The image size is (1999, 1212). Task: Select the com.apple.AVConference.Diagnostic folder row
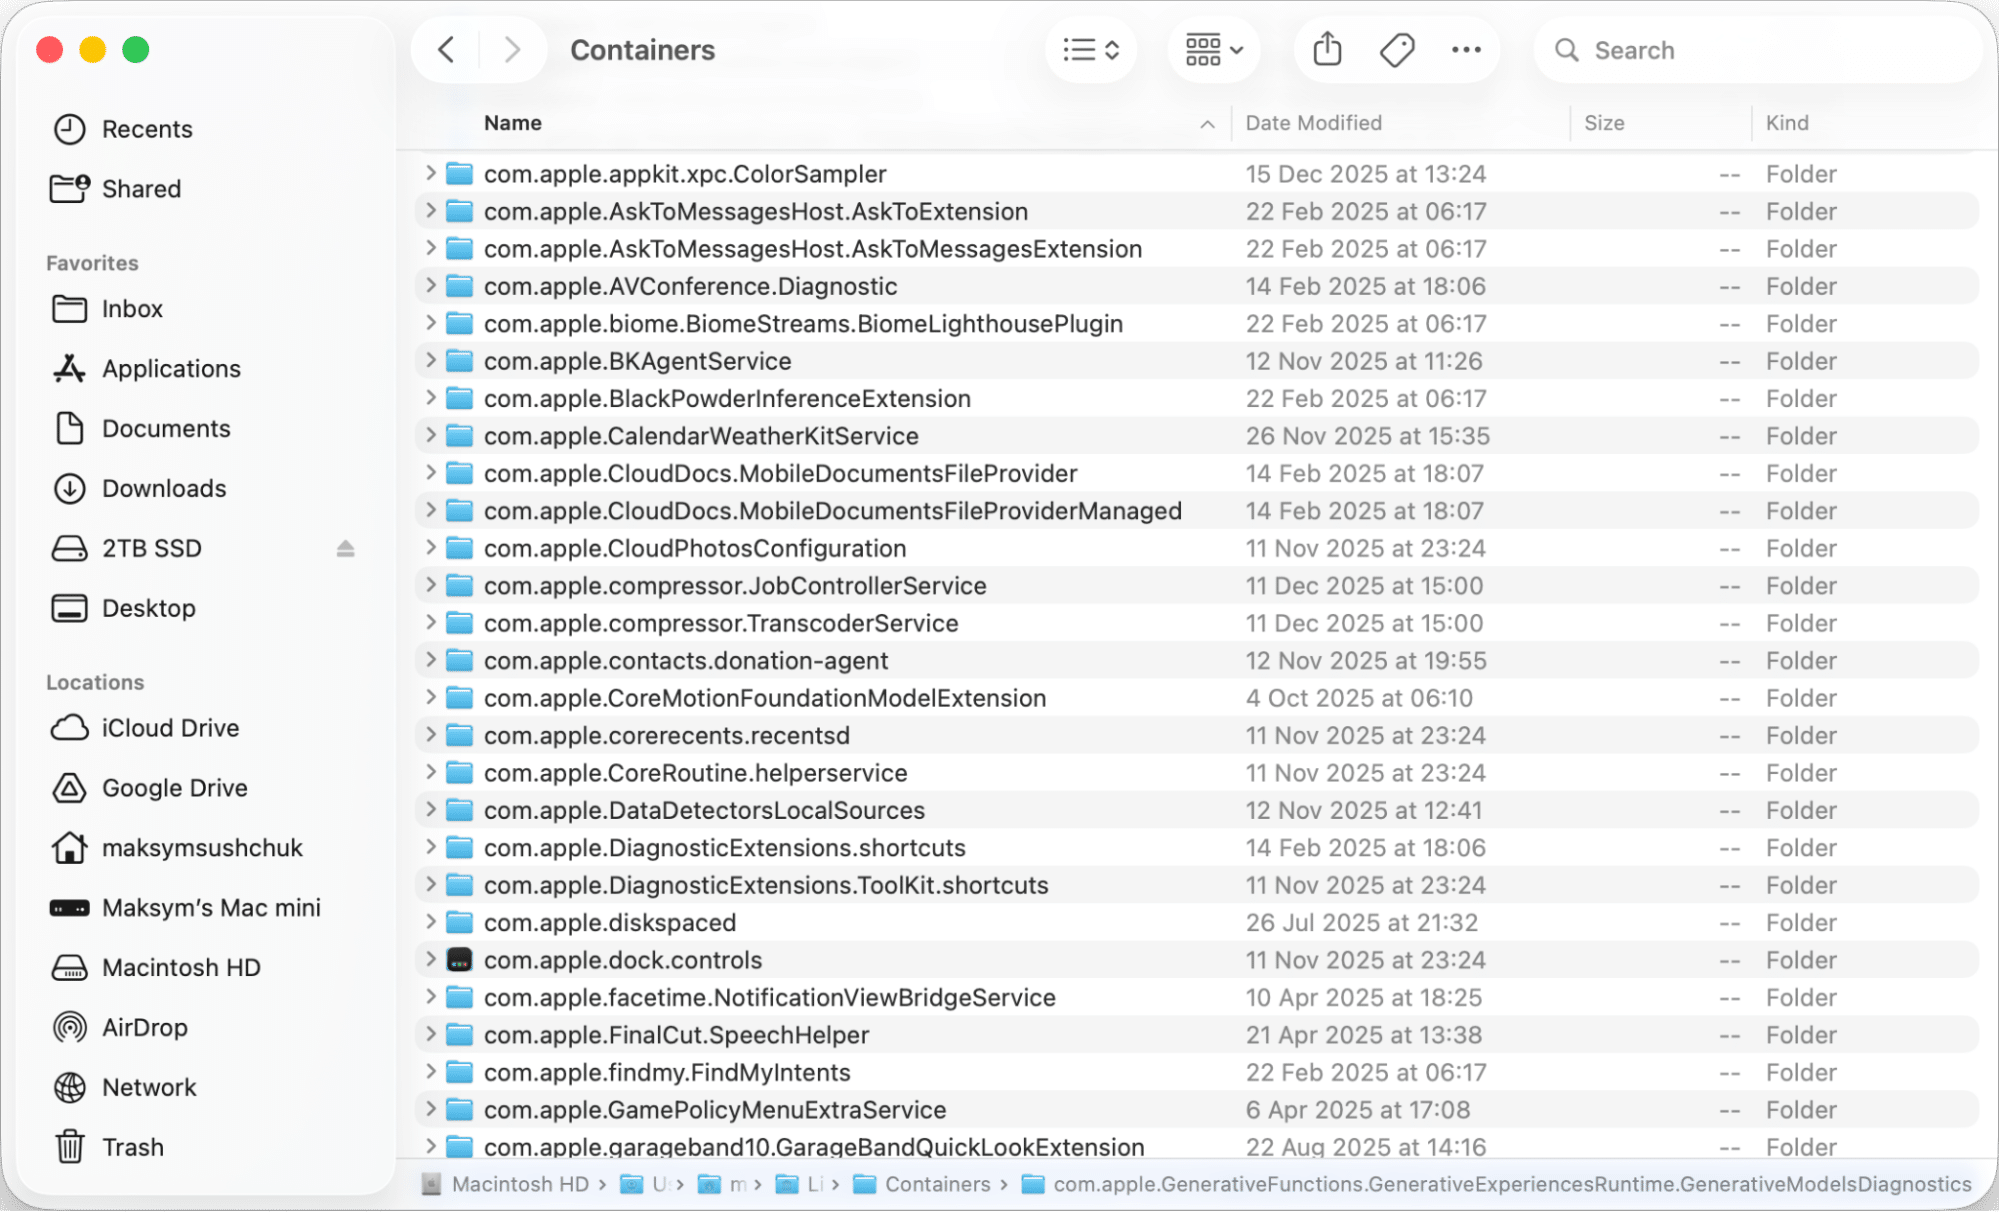1197,286
